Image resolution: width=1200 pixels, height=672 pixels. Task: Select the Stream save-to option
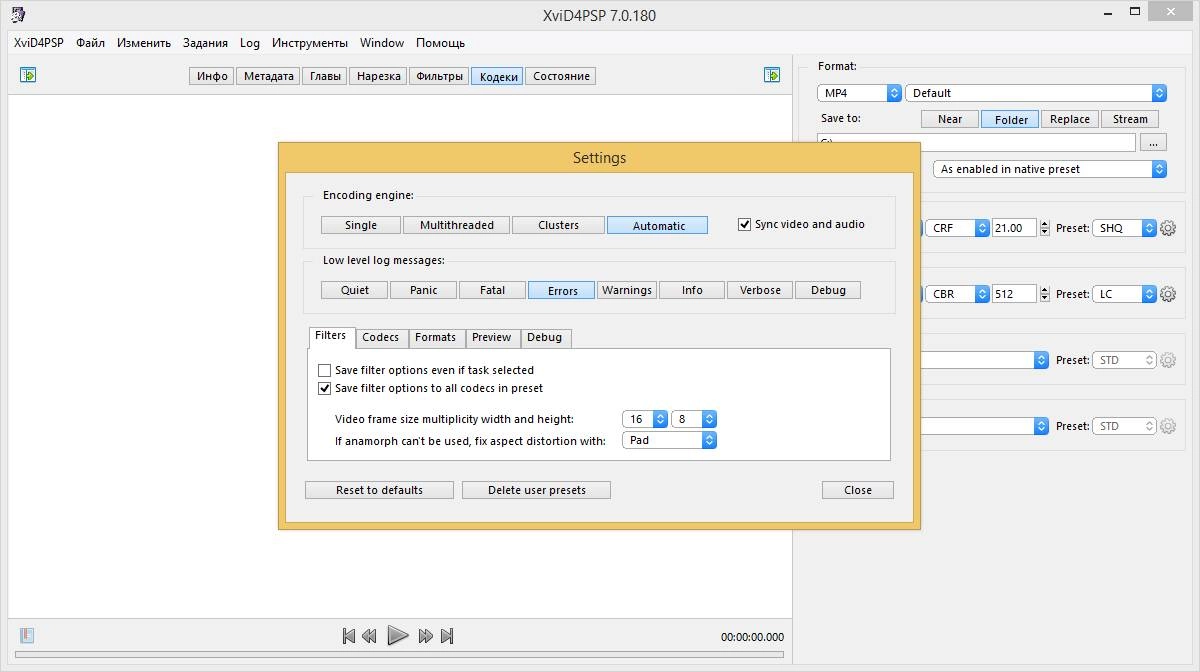click(x=1130, y=119)
